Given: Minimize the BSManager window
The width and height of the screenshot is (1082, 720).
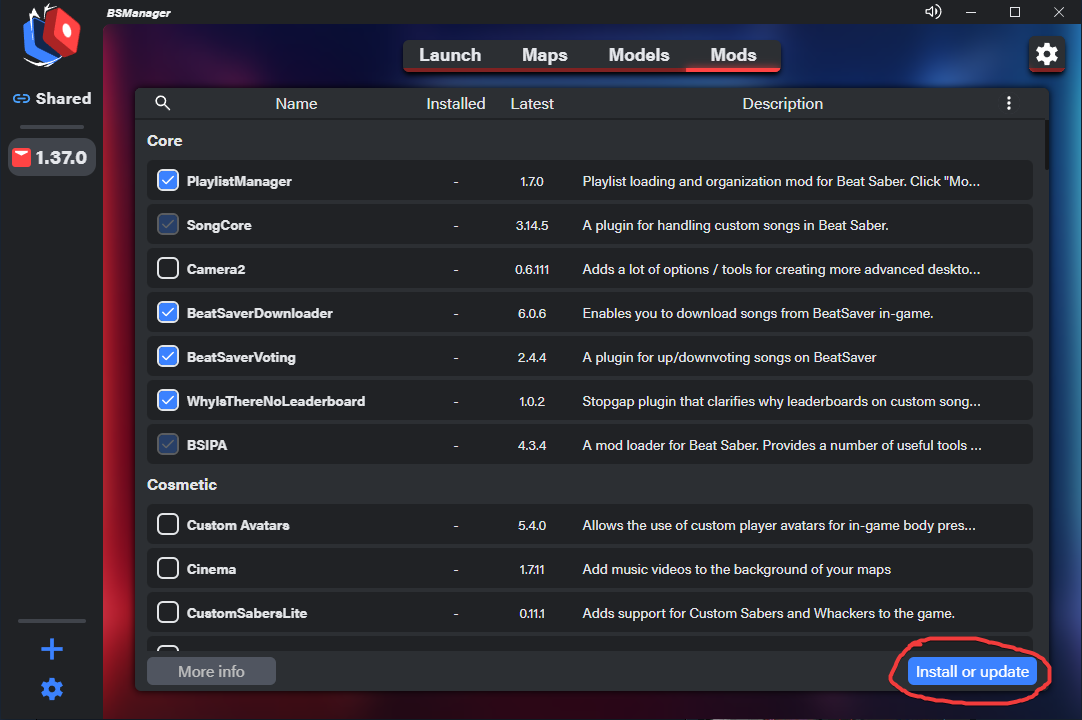Looking at the screenshot, I should pyautogui.click(x=971, y=12).
